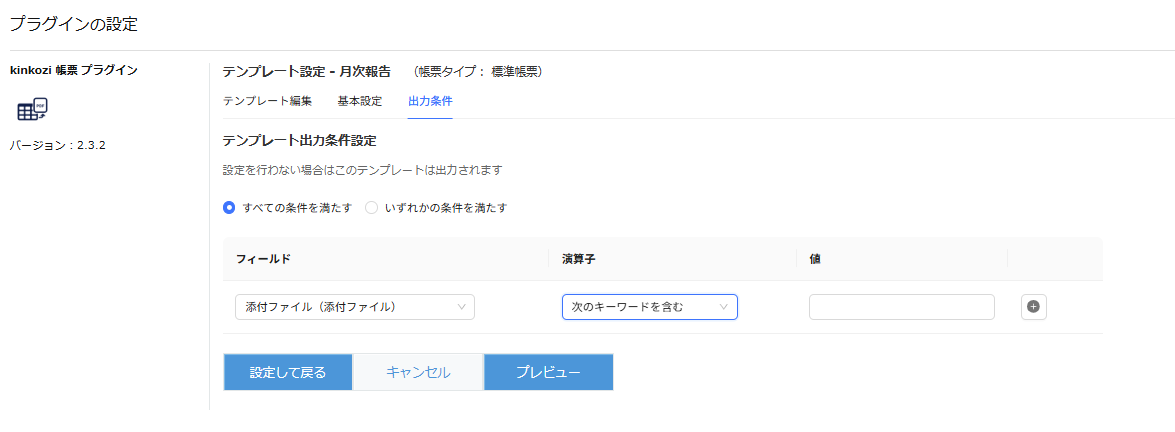Click the フィールド column header
Viewport: 1175px width, 432px height.
coord(264,259)
